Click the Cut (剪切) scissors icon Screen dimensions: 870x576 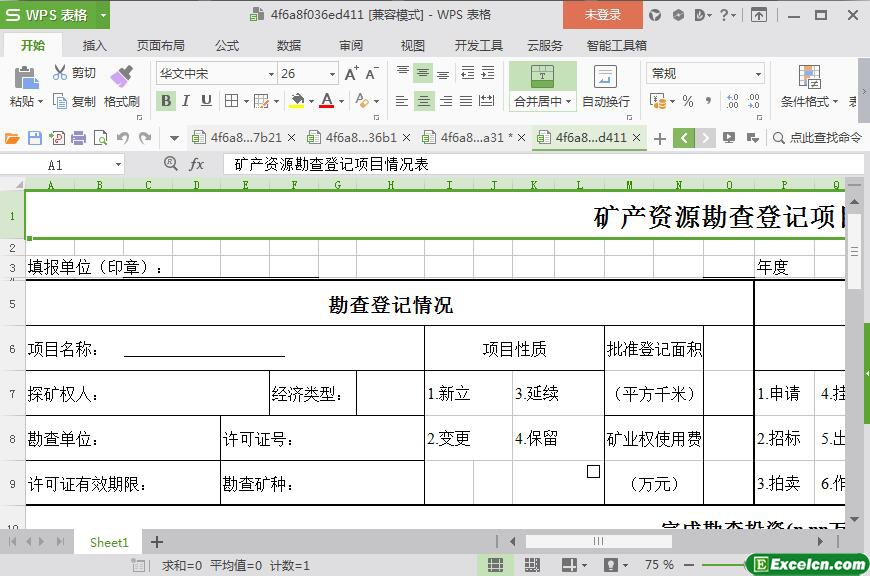click(x=60, y=73)
